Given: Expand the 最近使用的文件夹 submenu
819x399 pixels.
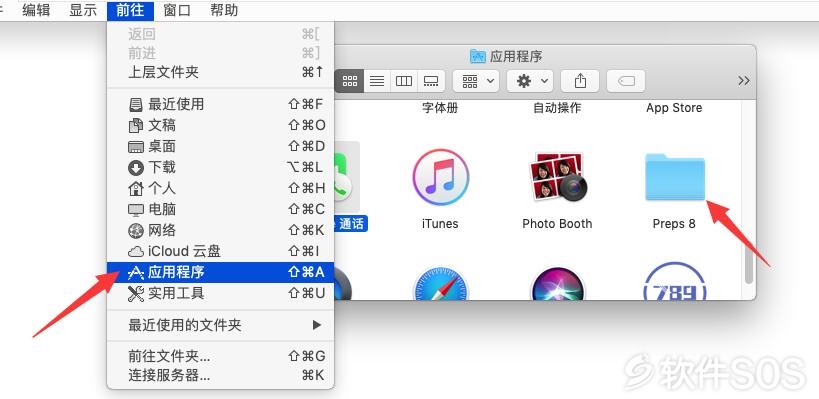Looking at the screenshot, I should click(220, 325).
